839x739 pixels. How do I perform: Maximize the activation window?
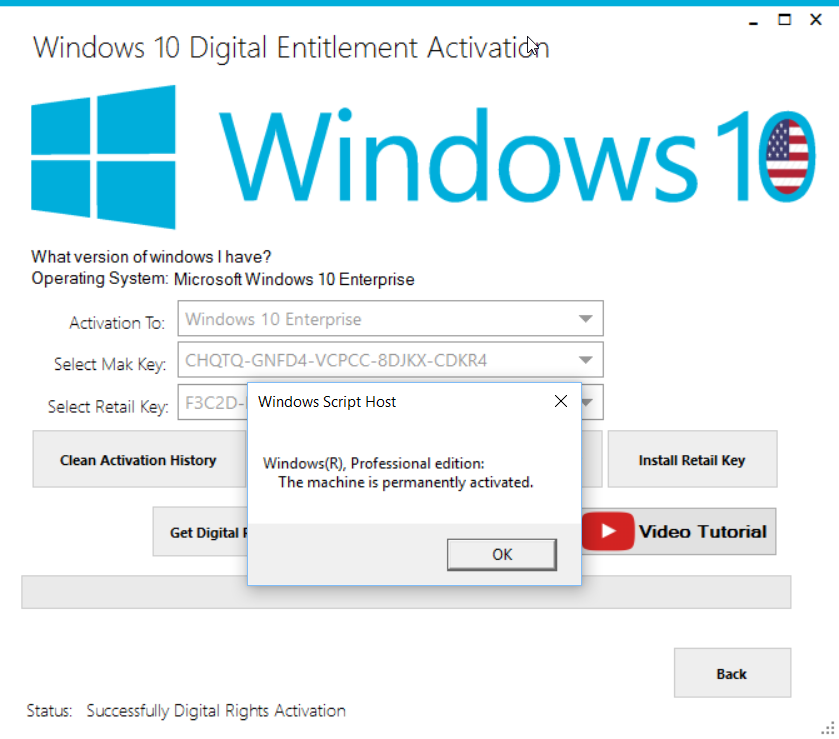(x=784, y=20)
